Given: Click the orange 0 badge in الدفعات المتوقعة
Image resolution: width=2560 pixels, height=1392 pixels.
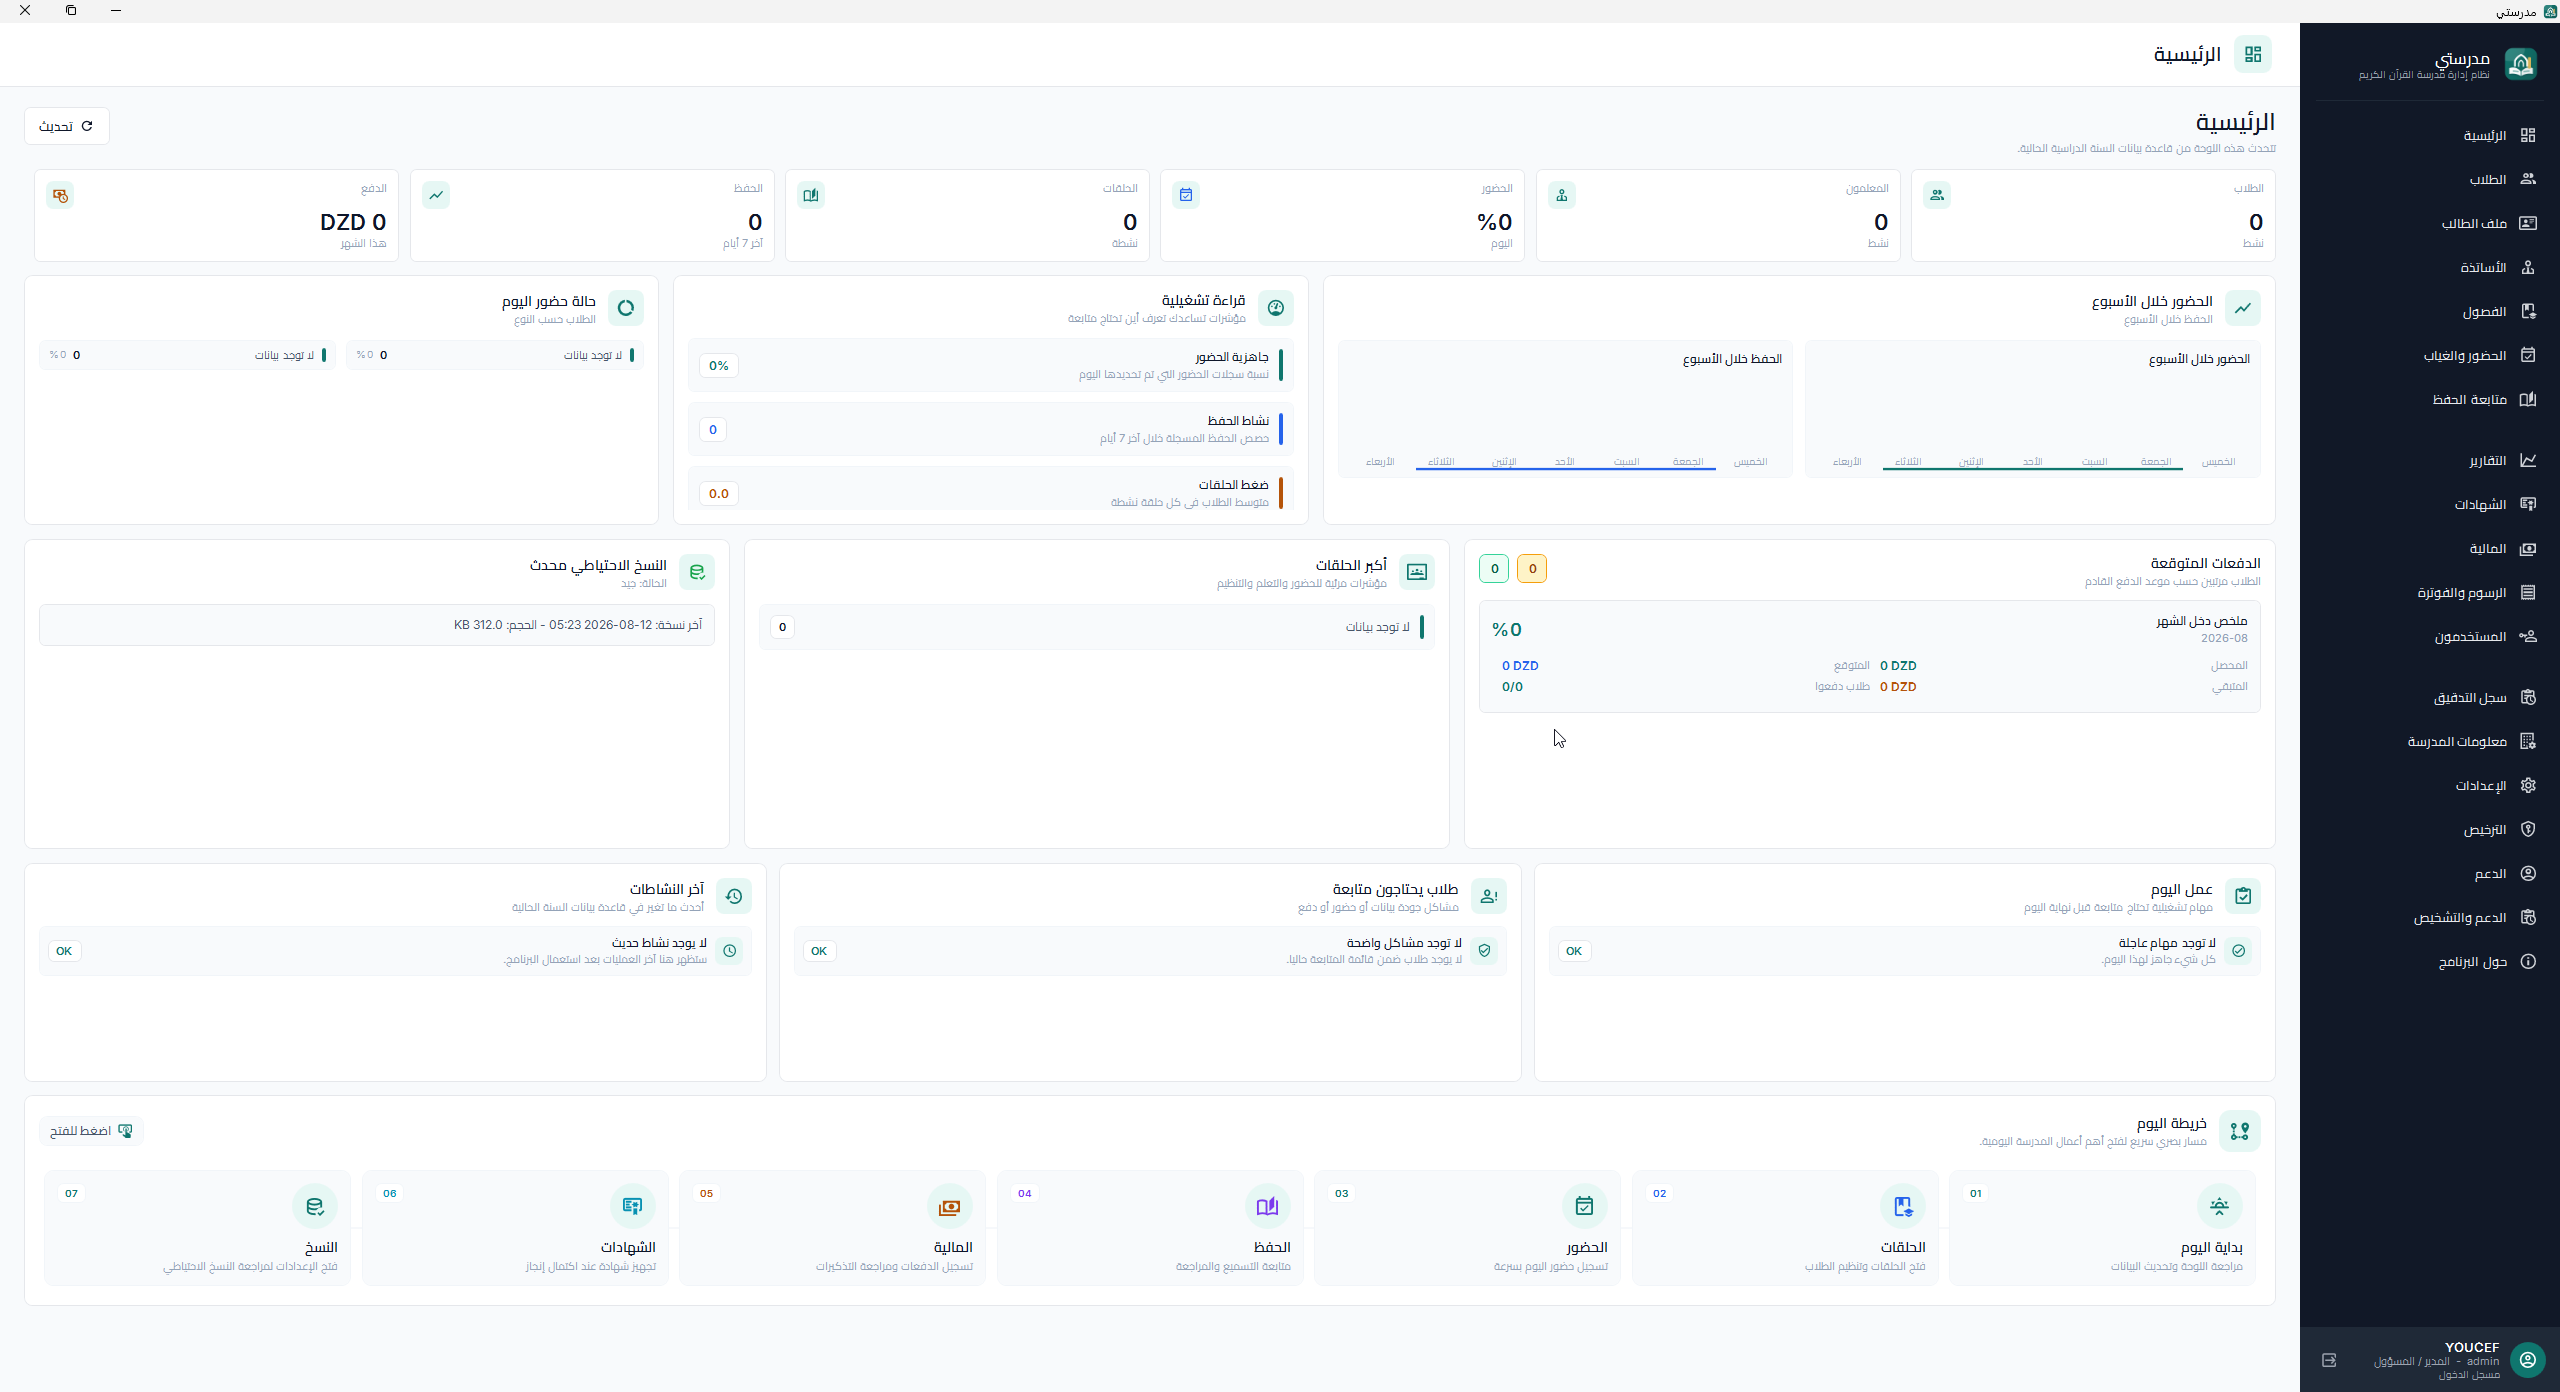Looking at the screenshot, I should [1532, 568].
